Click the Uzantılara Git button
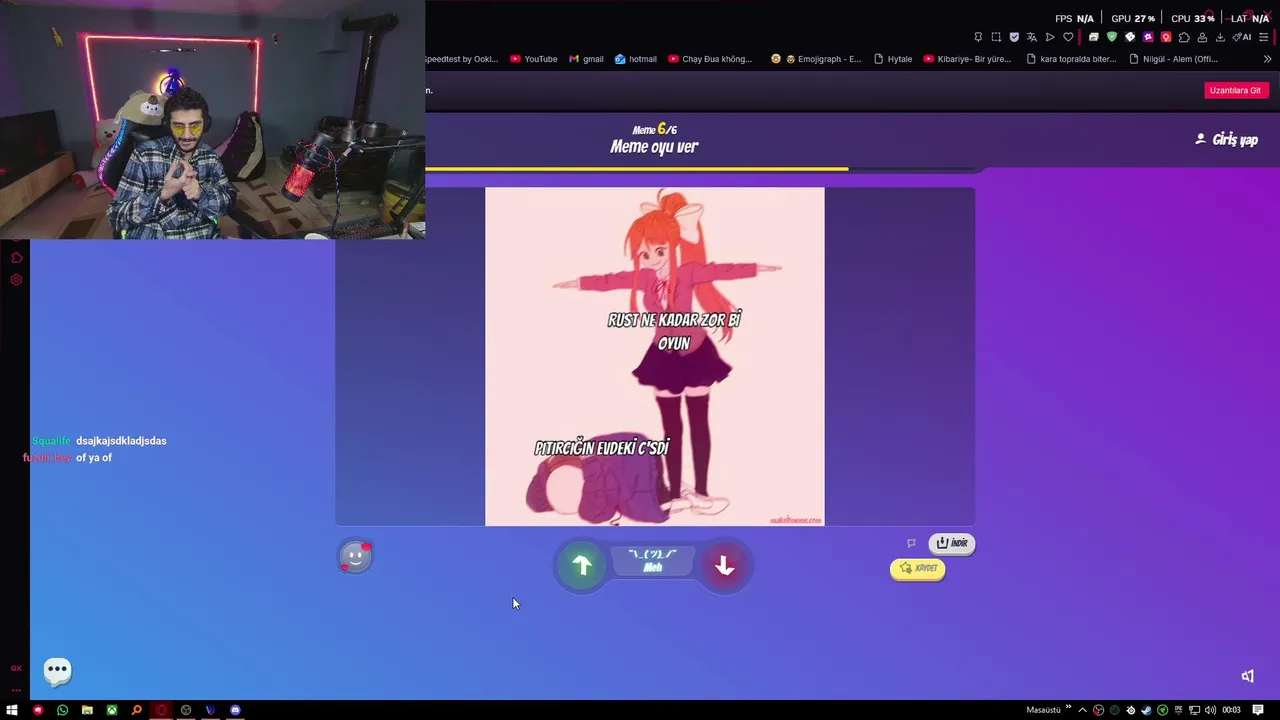1280x720 pixels. tap(1235, 90)
